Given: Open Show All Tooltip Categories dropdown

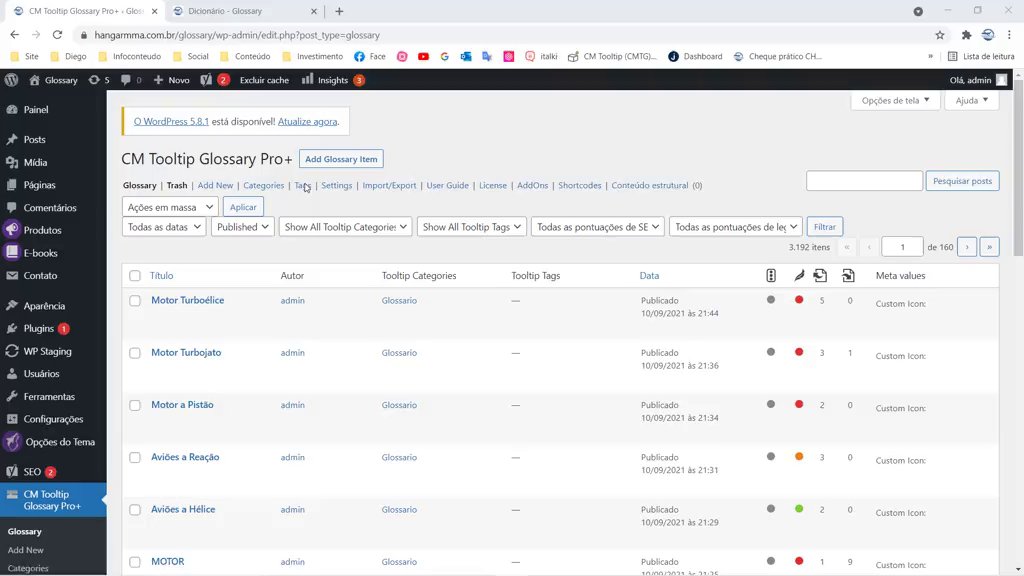Looking at the screenshot, I should point(345,227).
